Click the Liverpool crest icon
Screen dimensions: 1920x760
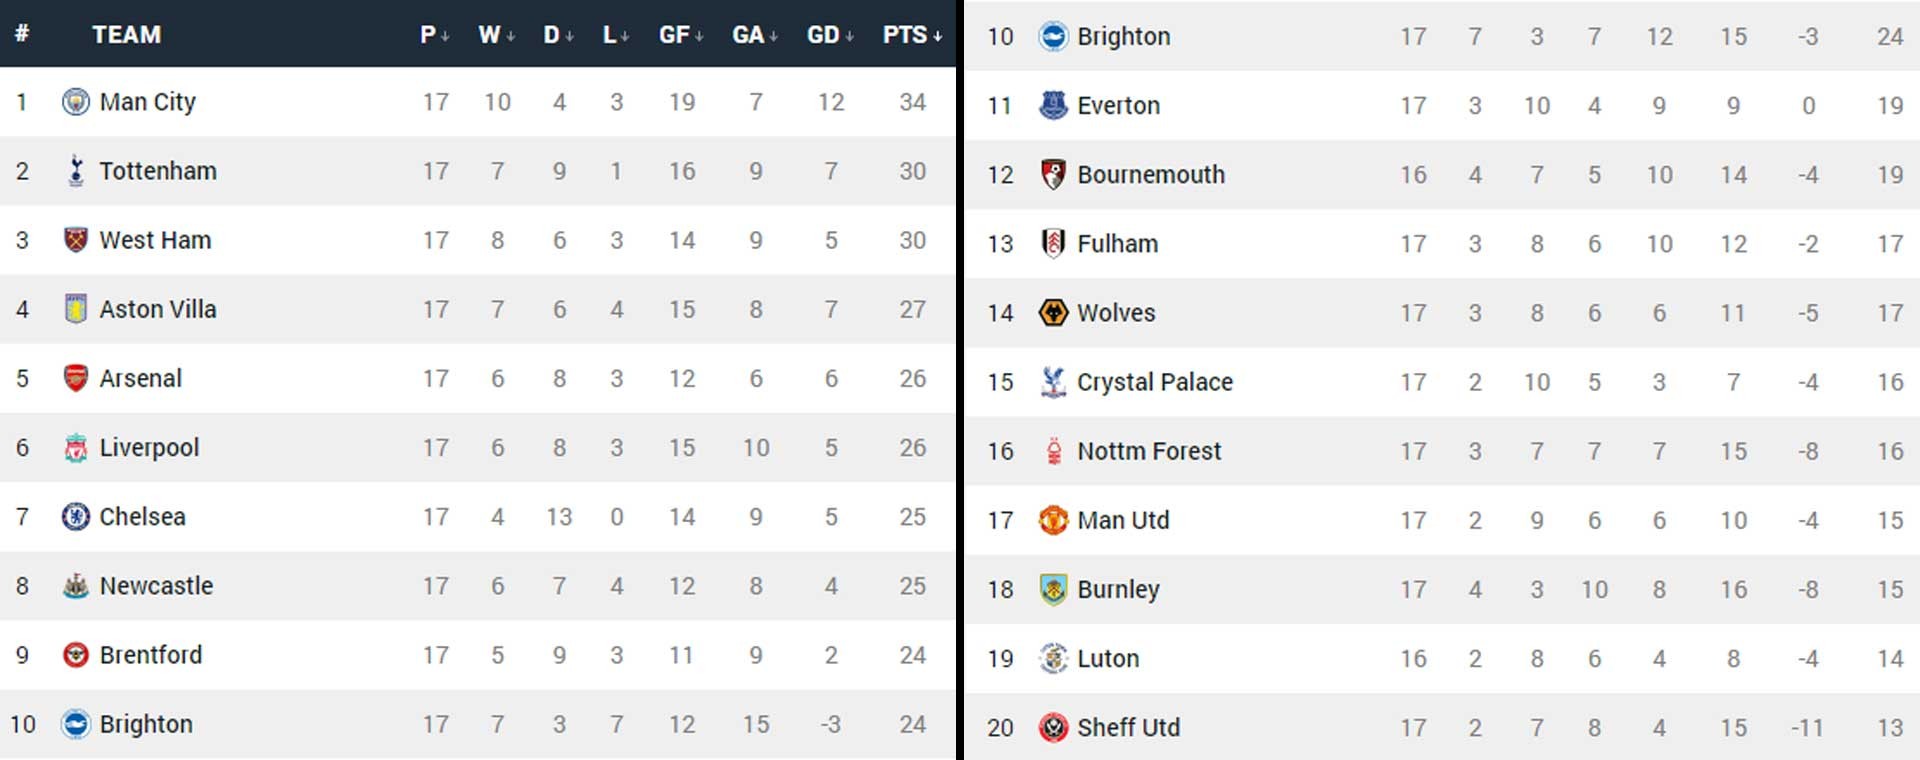[75, 447]
